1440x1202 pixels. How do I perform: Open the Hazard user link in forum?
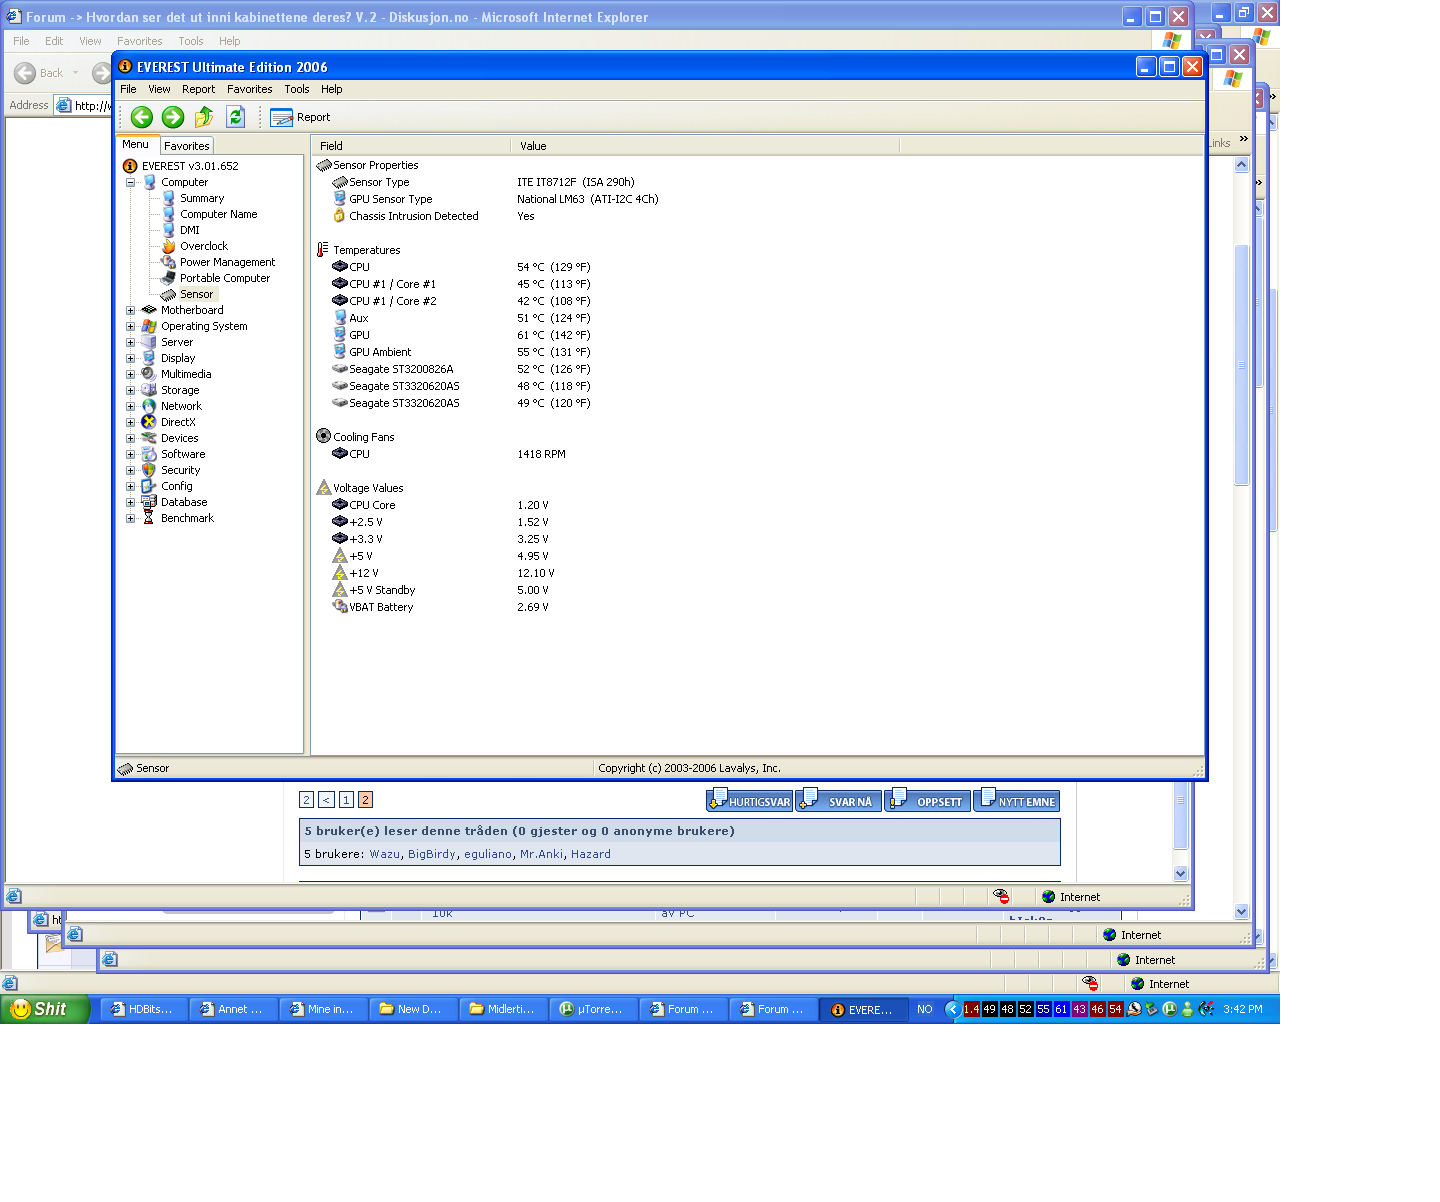(x=591, y=854)
